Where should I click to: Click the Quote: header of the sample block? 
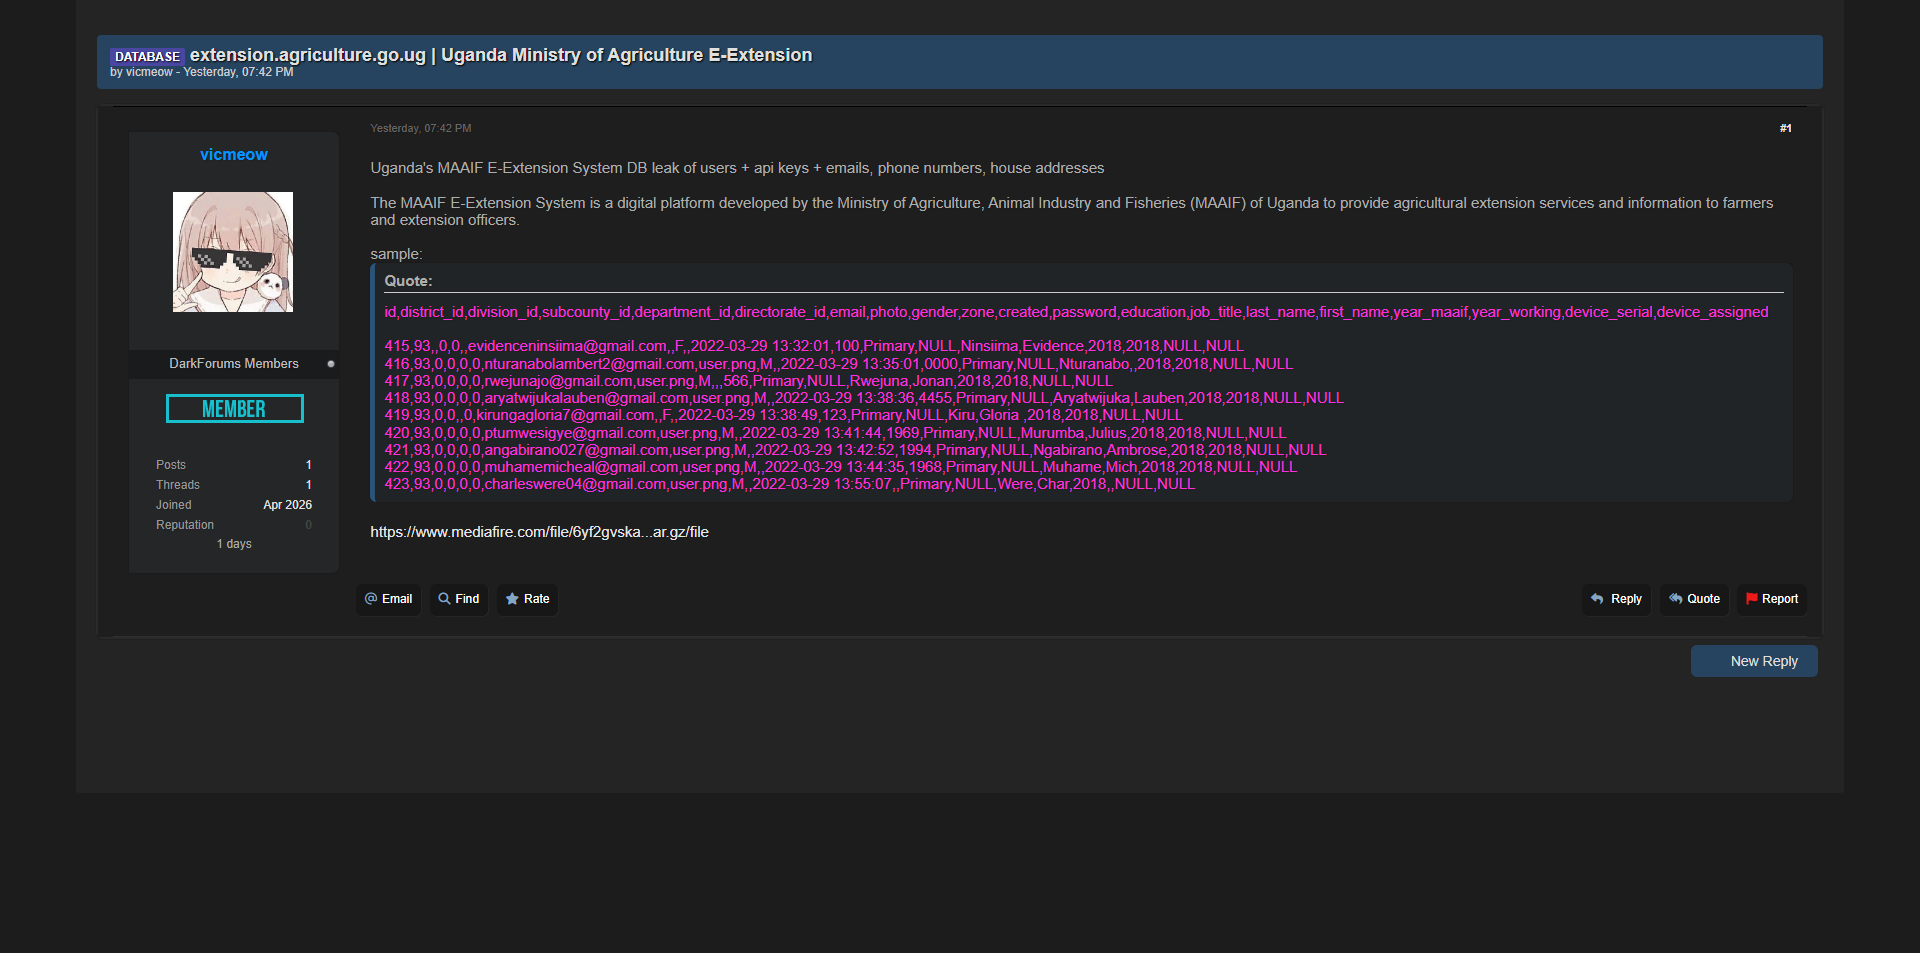pyautogui.click(x=408, y=281)
